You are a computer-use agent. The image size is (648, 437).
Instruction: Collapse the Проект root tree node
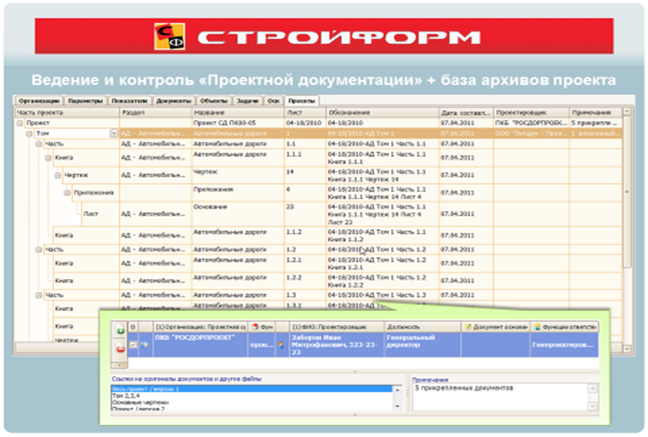click(x=19, y=123)
